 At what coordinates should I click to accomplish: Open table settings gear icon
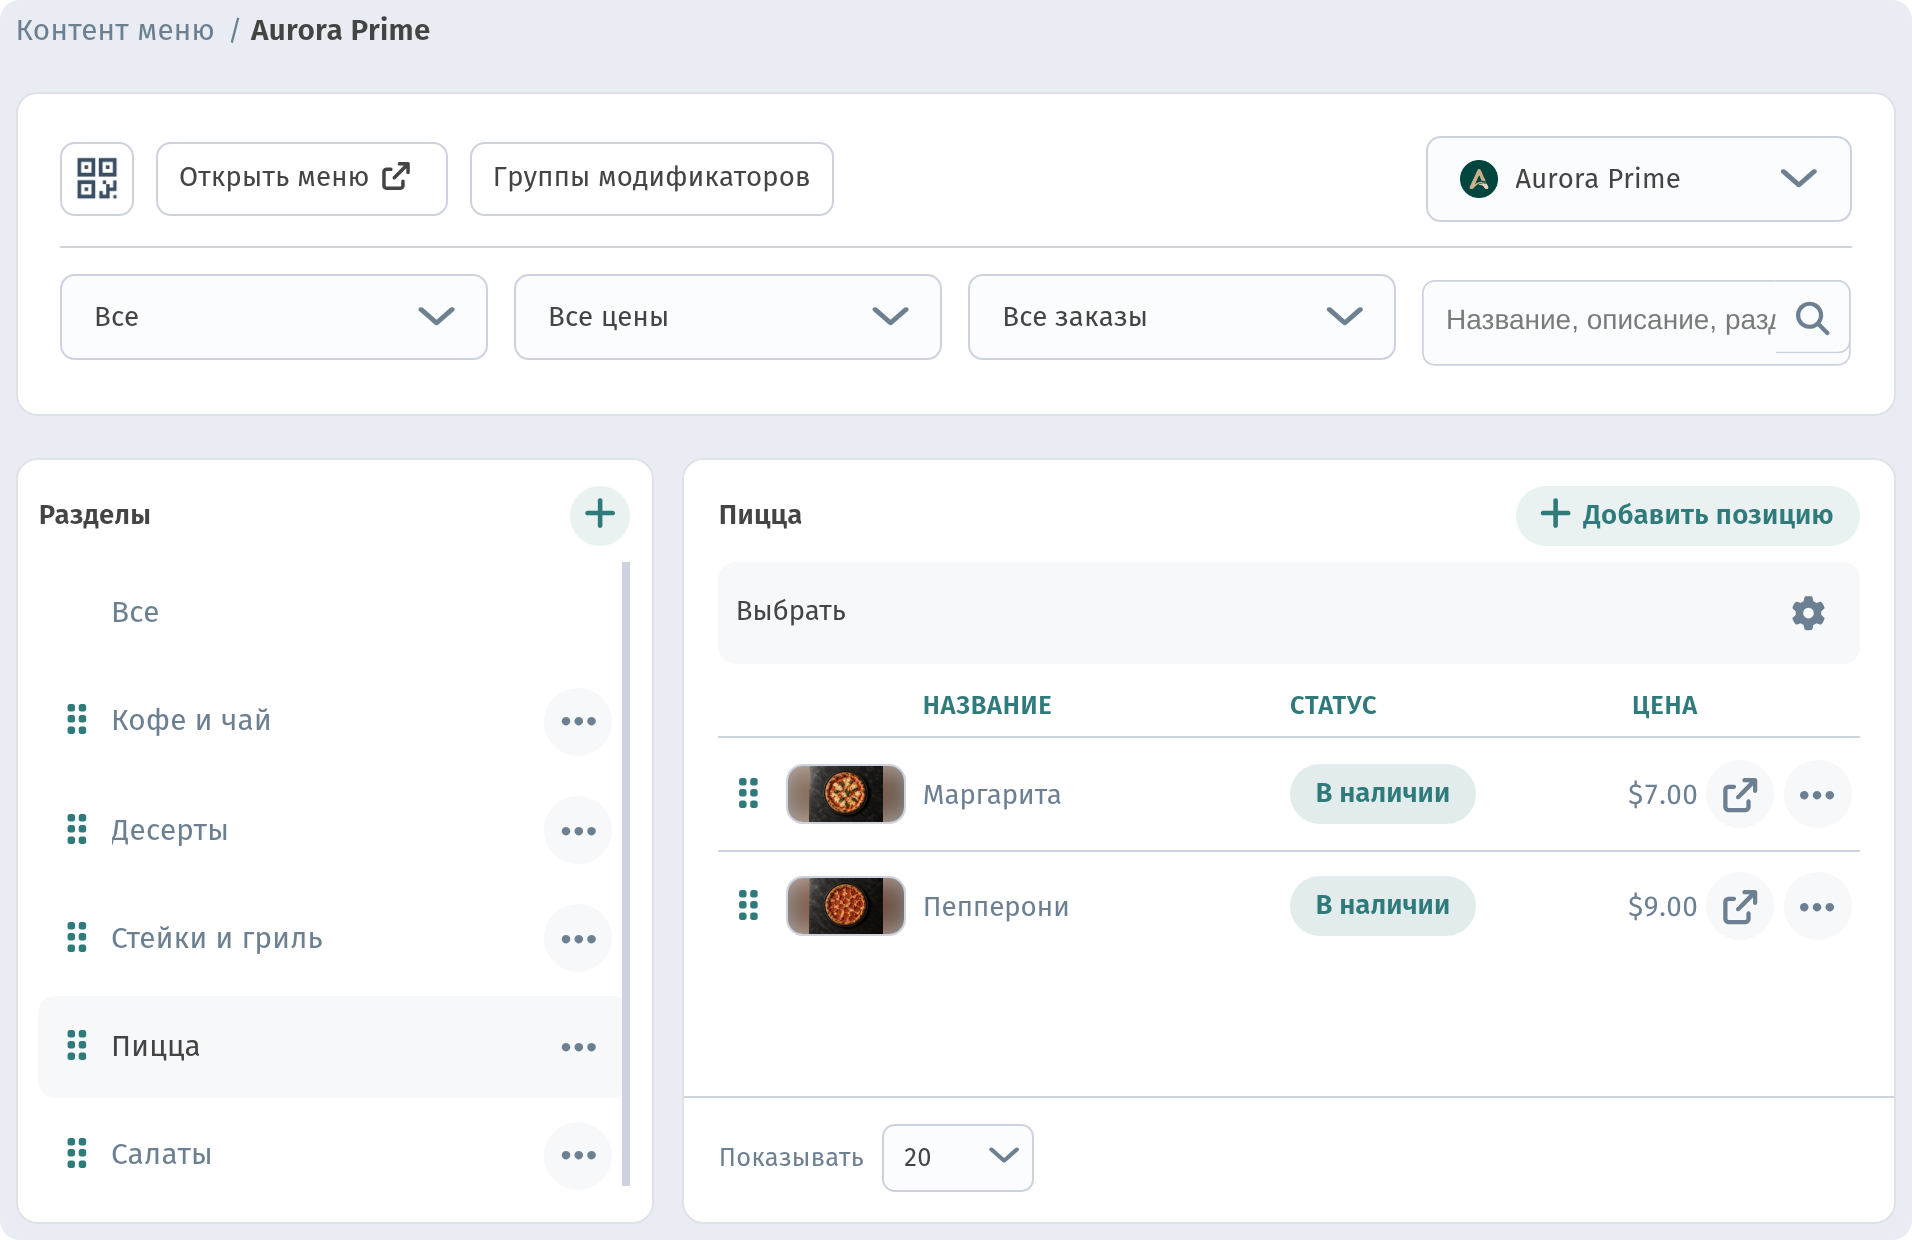pos(1808,612)
